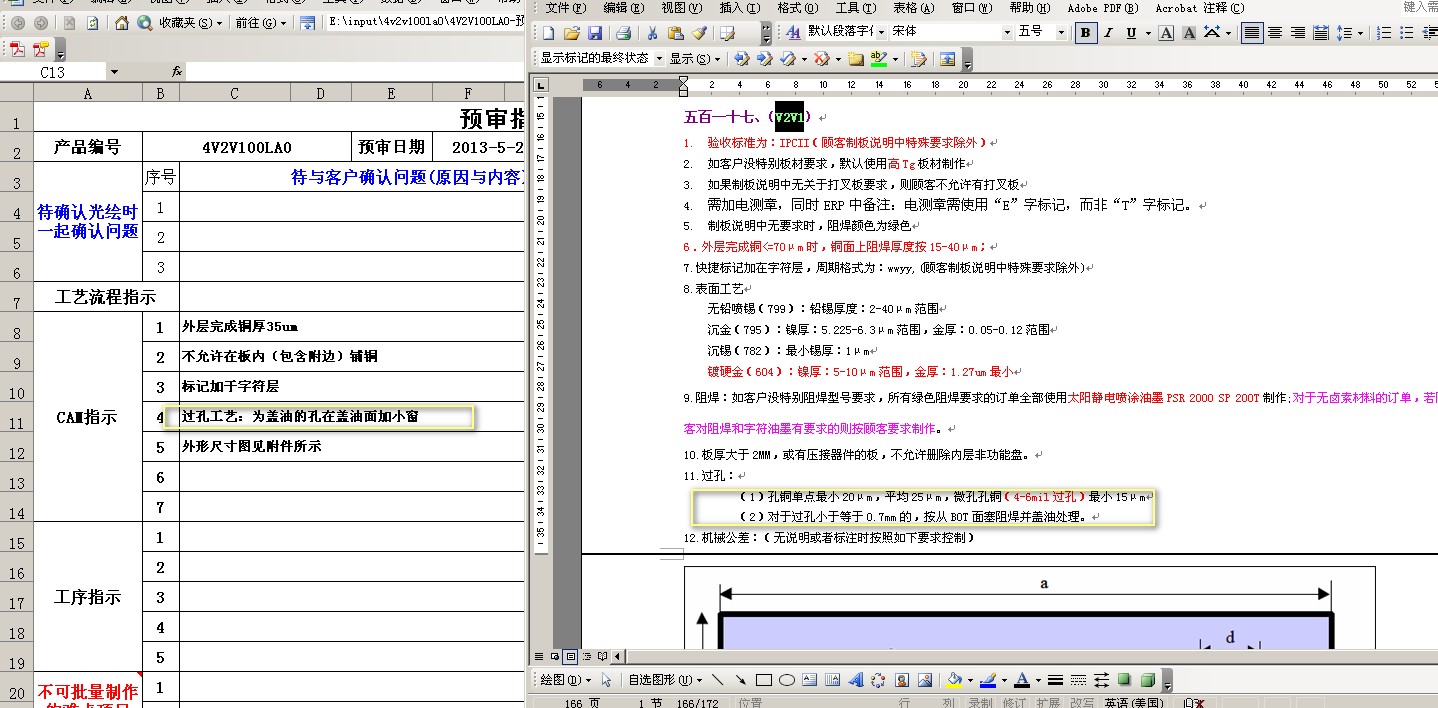Viewport: 1438px width, 708px height.
Task: Click the highlight pen icon in reviewing toolbar
Action: click(878, 59)
